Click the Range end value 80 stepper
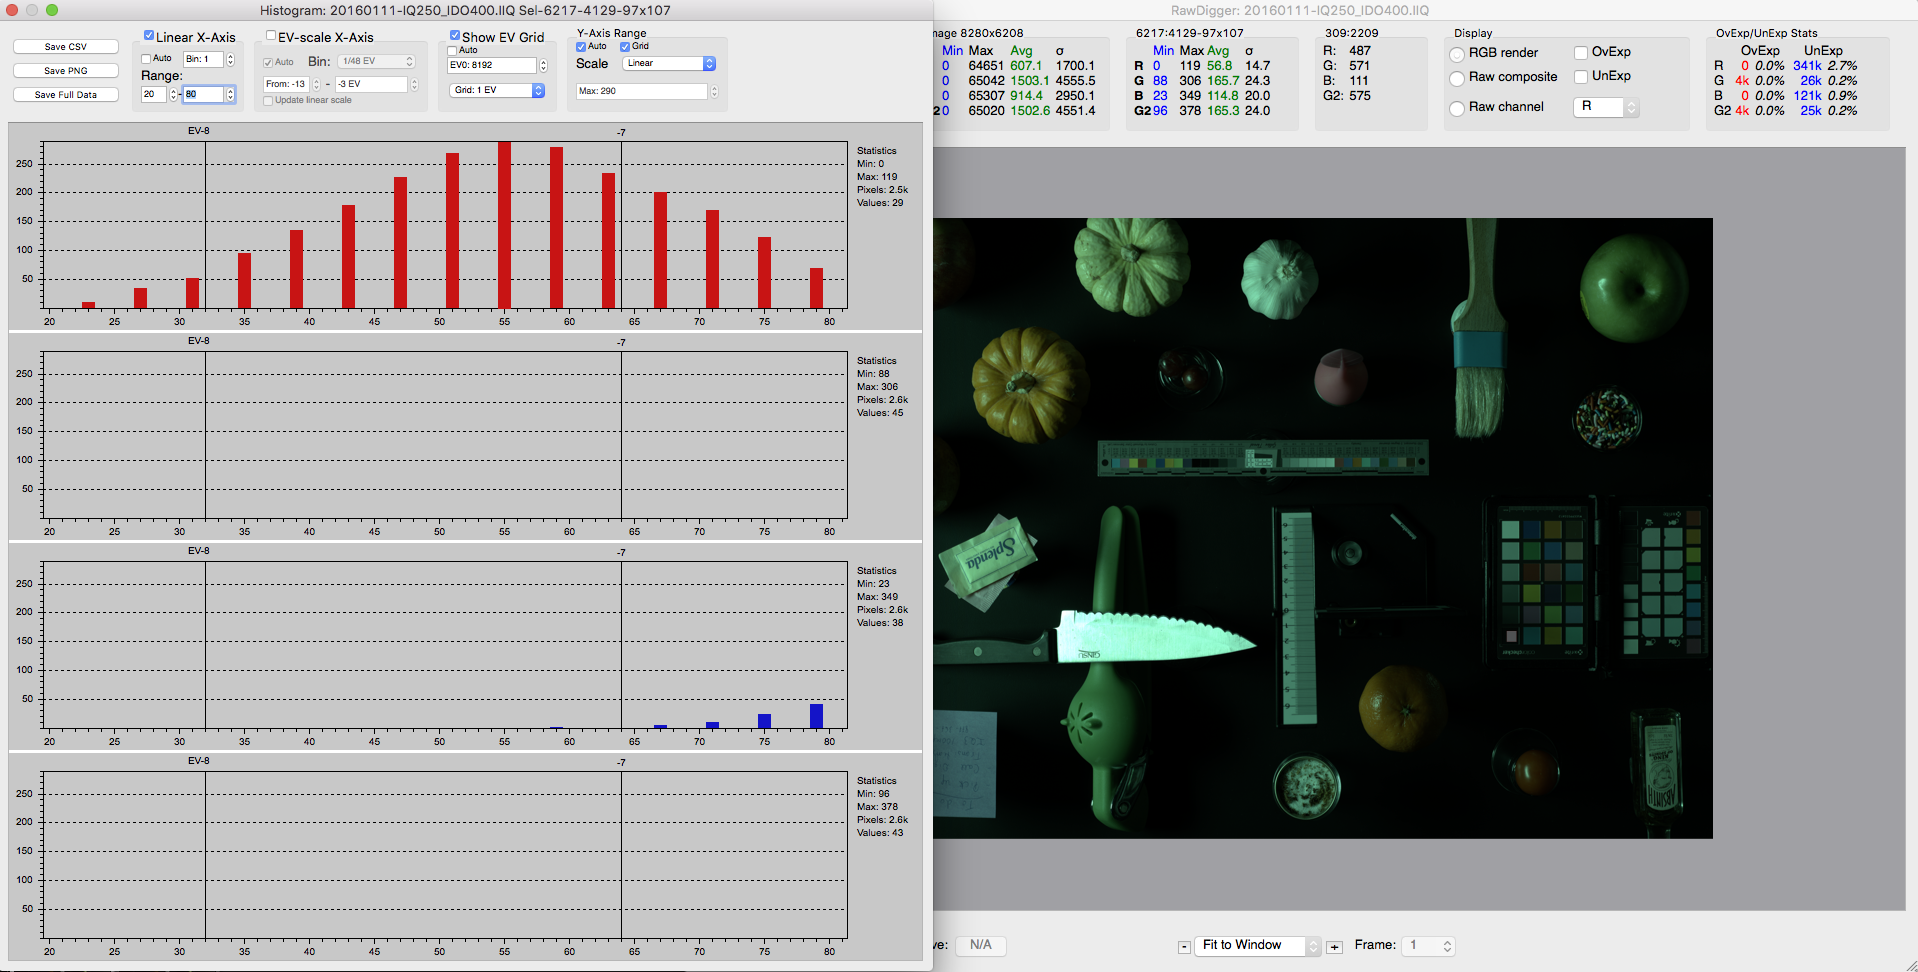Viewport: 1918px width, 972px height. (x=230, y=95)
